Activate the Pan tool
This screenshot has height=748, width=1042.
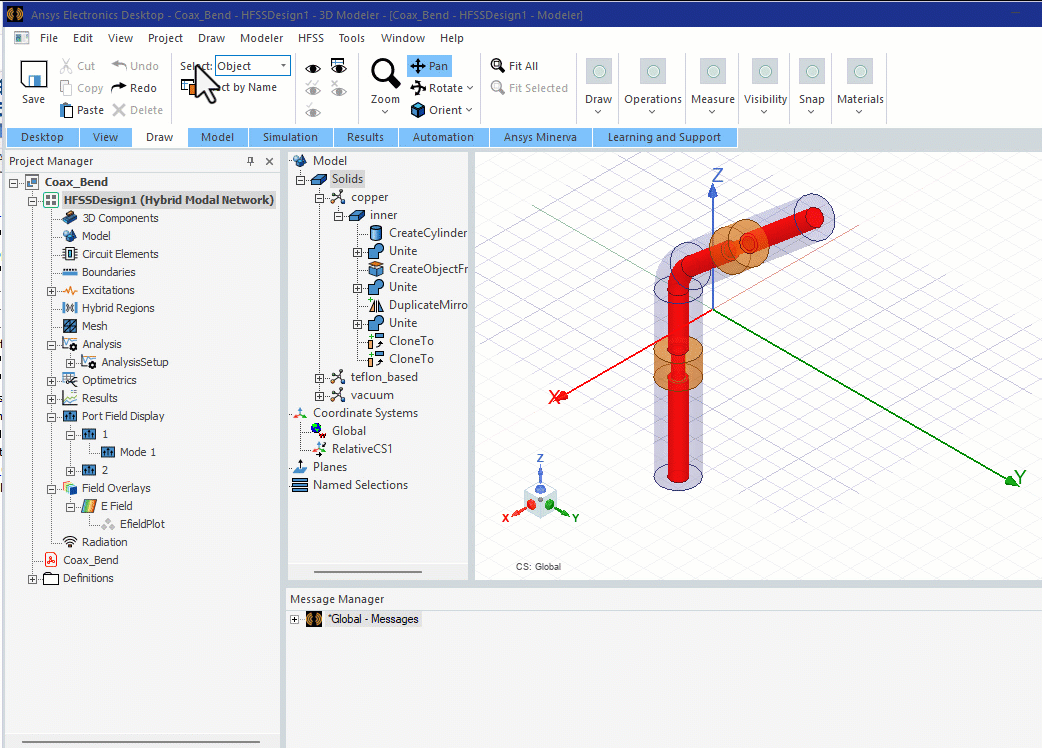pyautogui.click(x=429, y=66)
